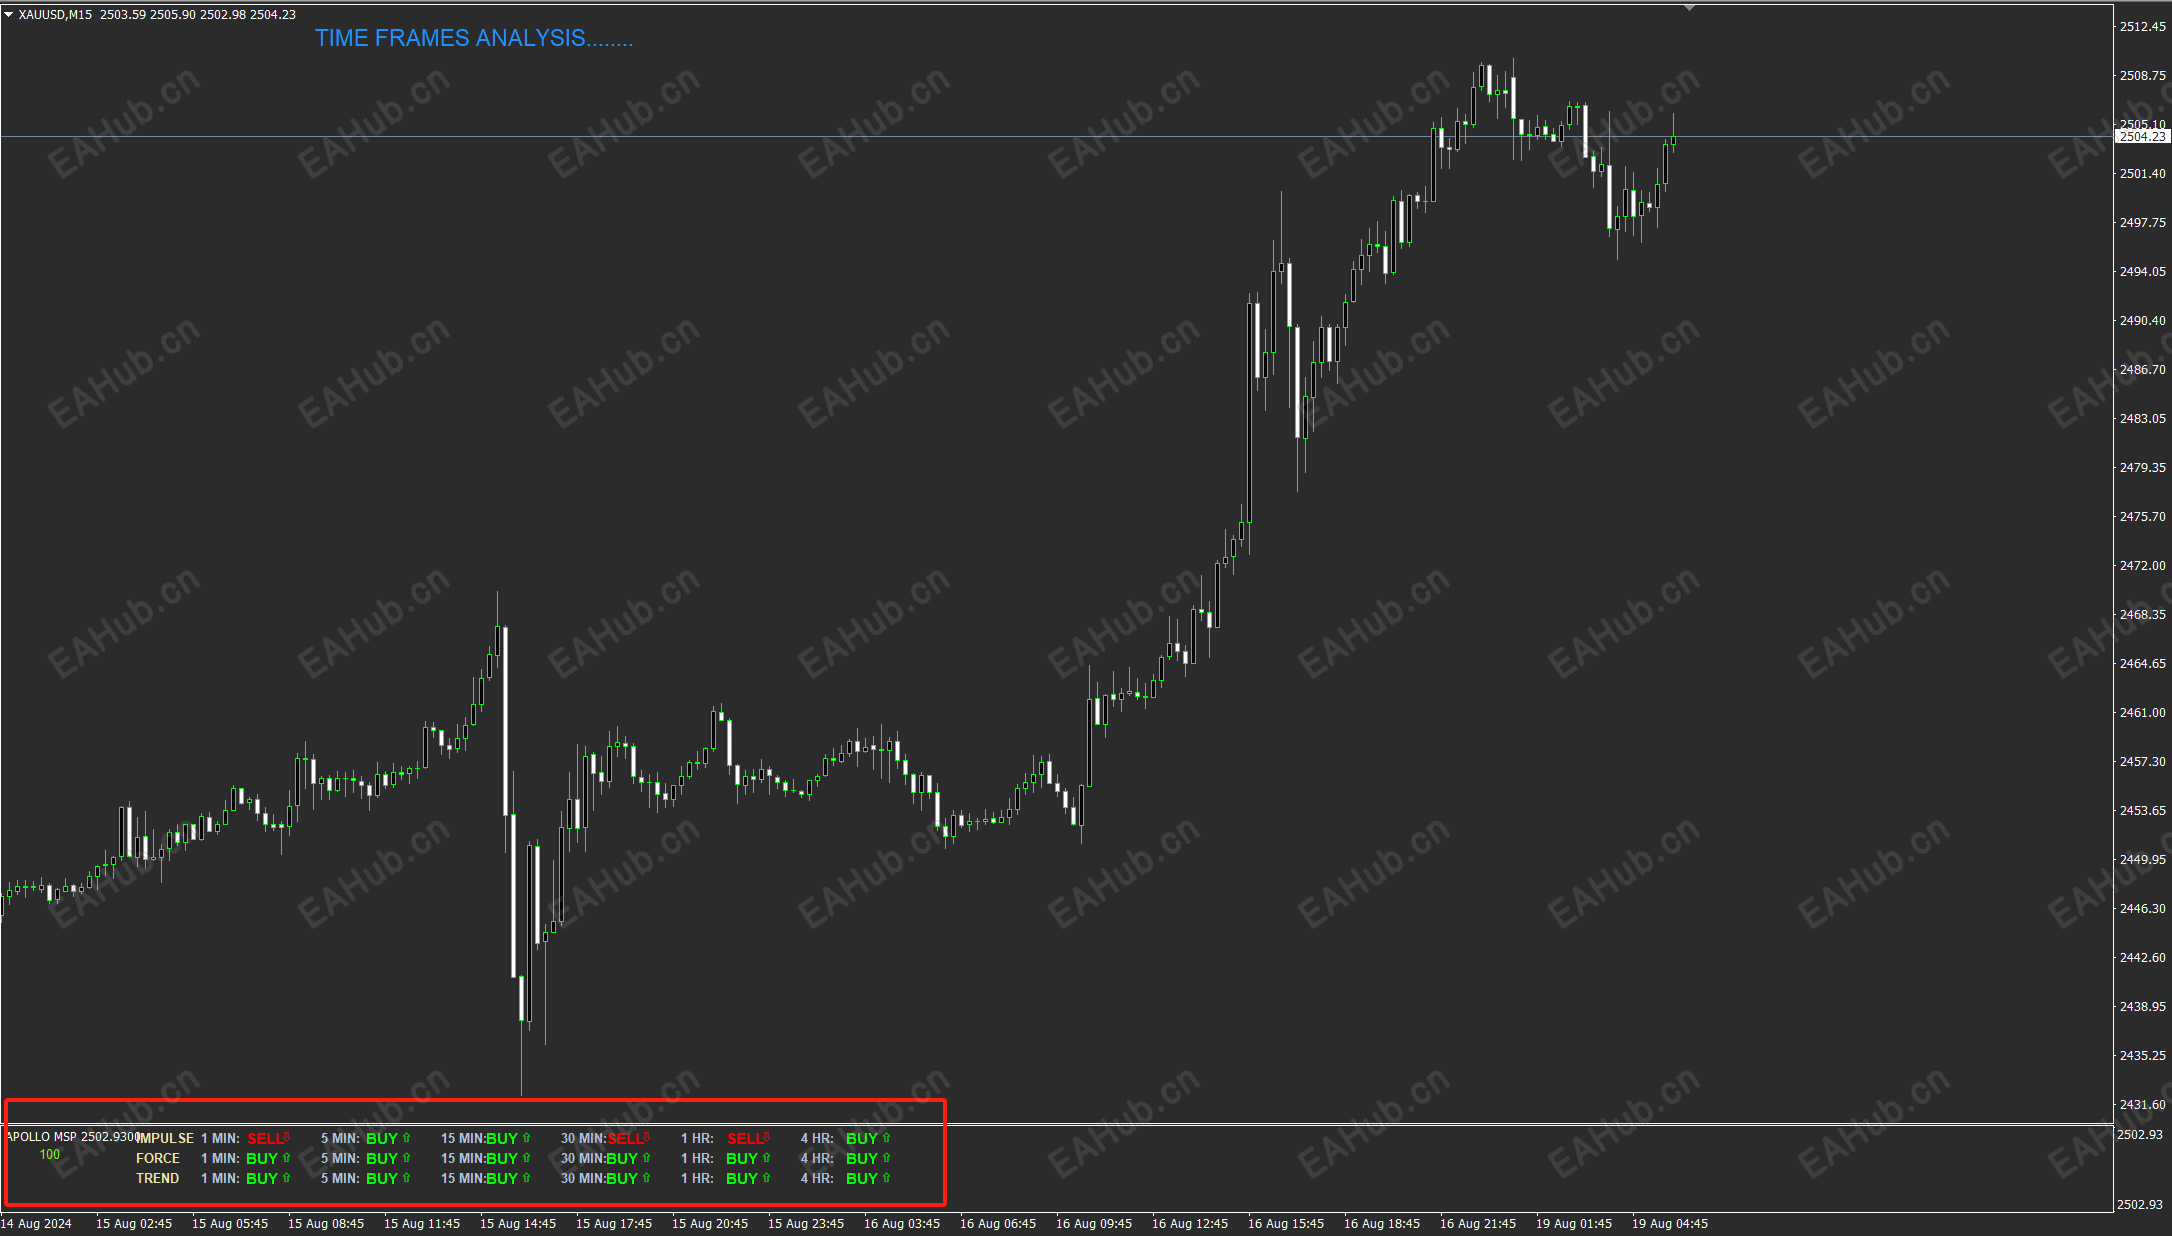Click the green up arrow beside TREND 4 HR BUY
2172x1236 pixels.
point(886,1178)
